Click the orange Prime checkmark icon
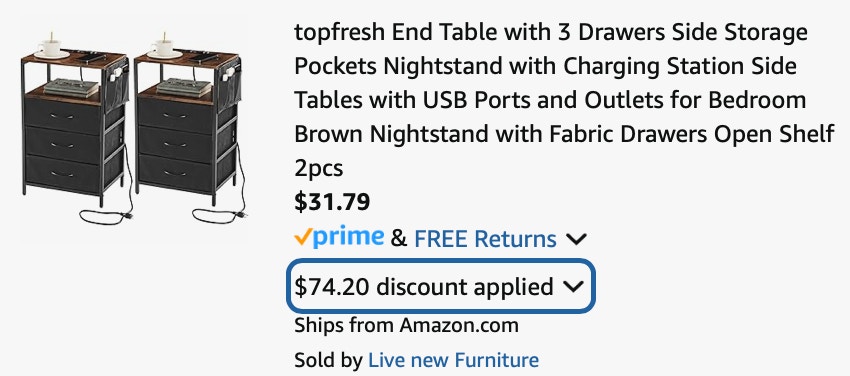Screen dimensions: 850x376 (302, 237)
